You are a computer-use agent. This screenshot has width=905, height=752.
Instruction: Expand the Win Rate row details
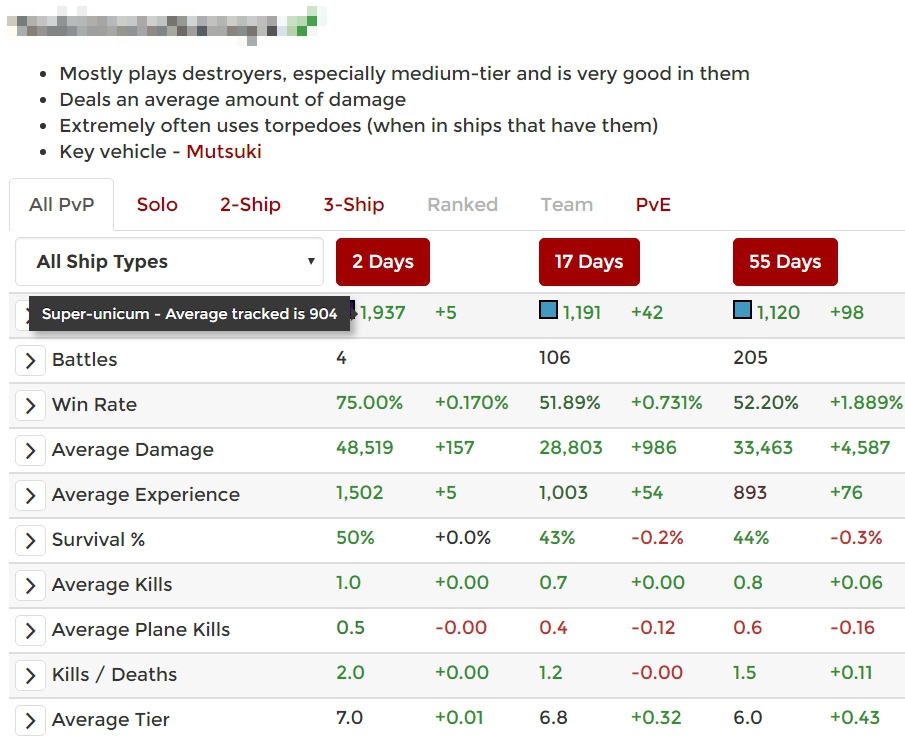point(30,405)
